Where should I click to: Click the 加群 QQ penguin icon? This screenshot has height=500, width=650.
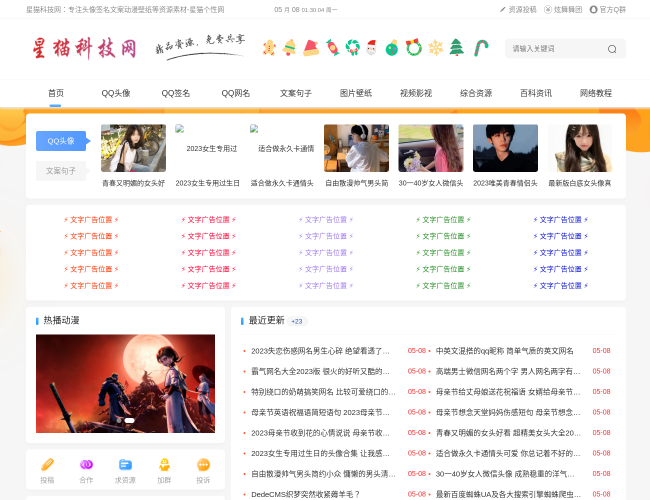(164, 465)
